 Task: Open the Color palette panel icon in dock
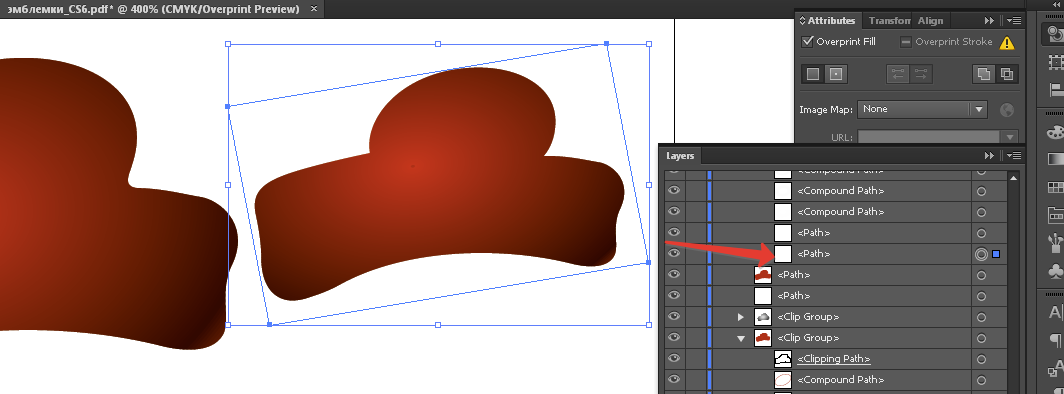pos(1055,131)
